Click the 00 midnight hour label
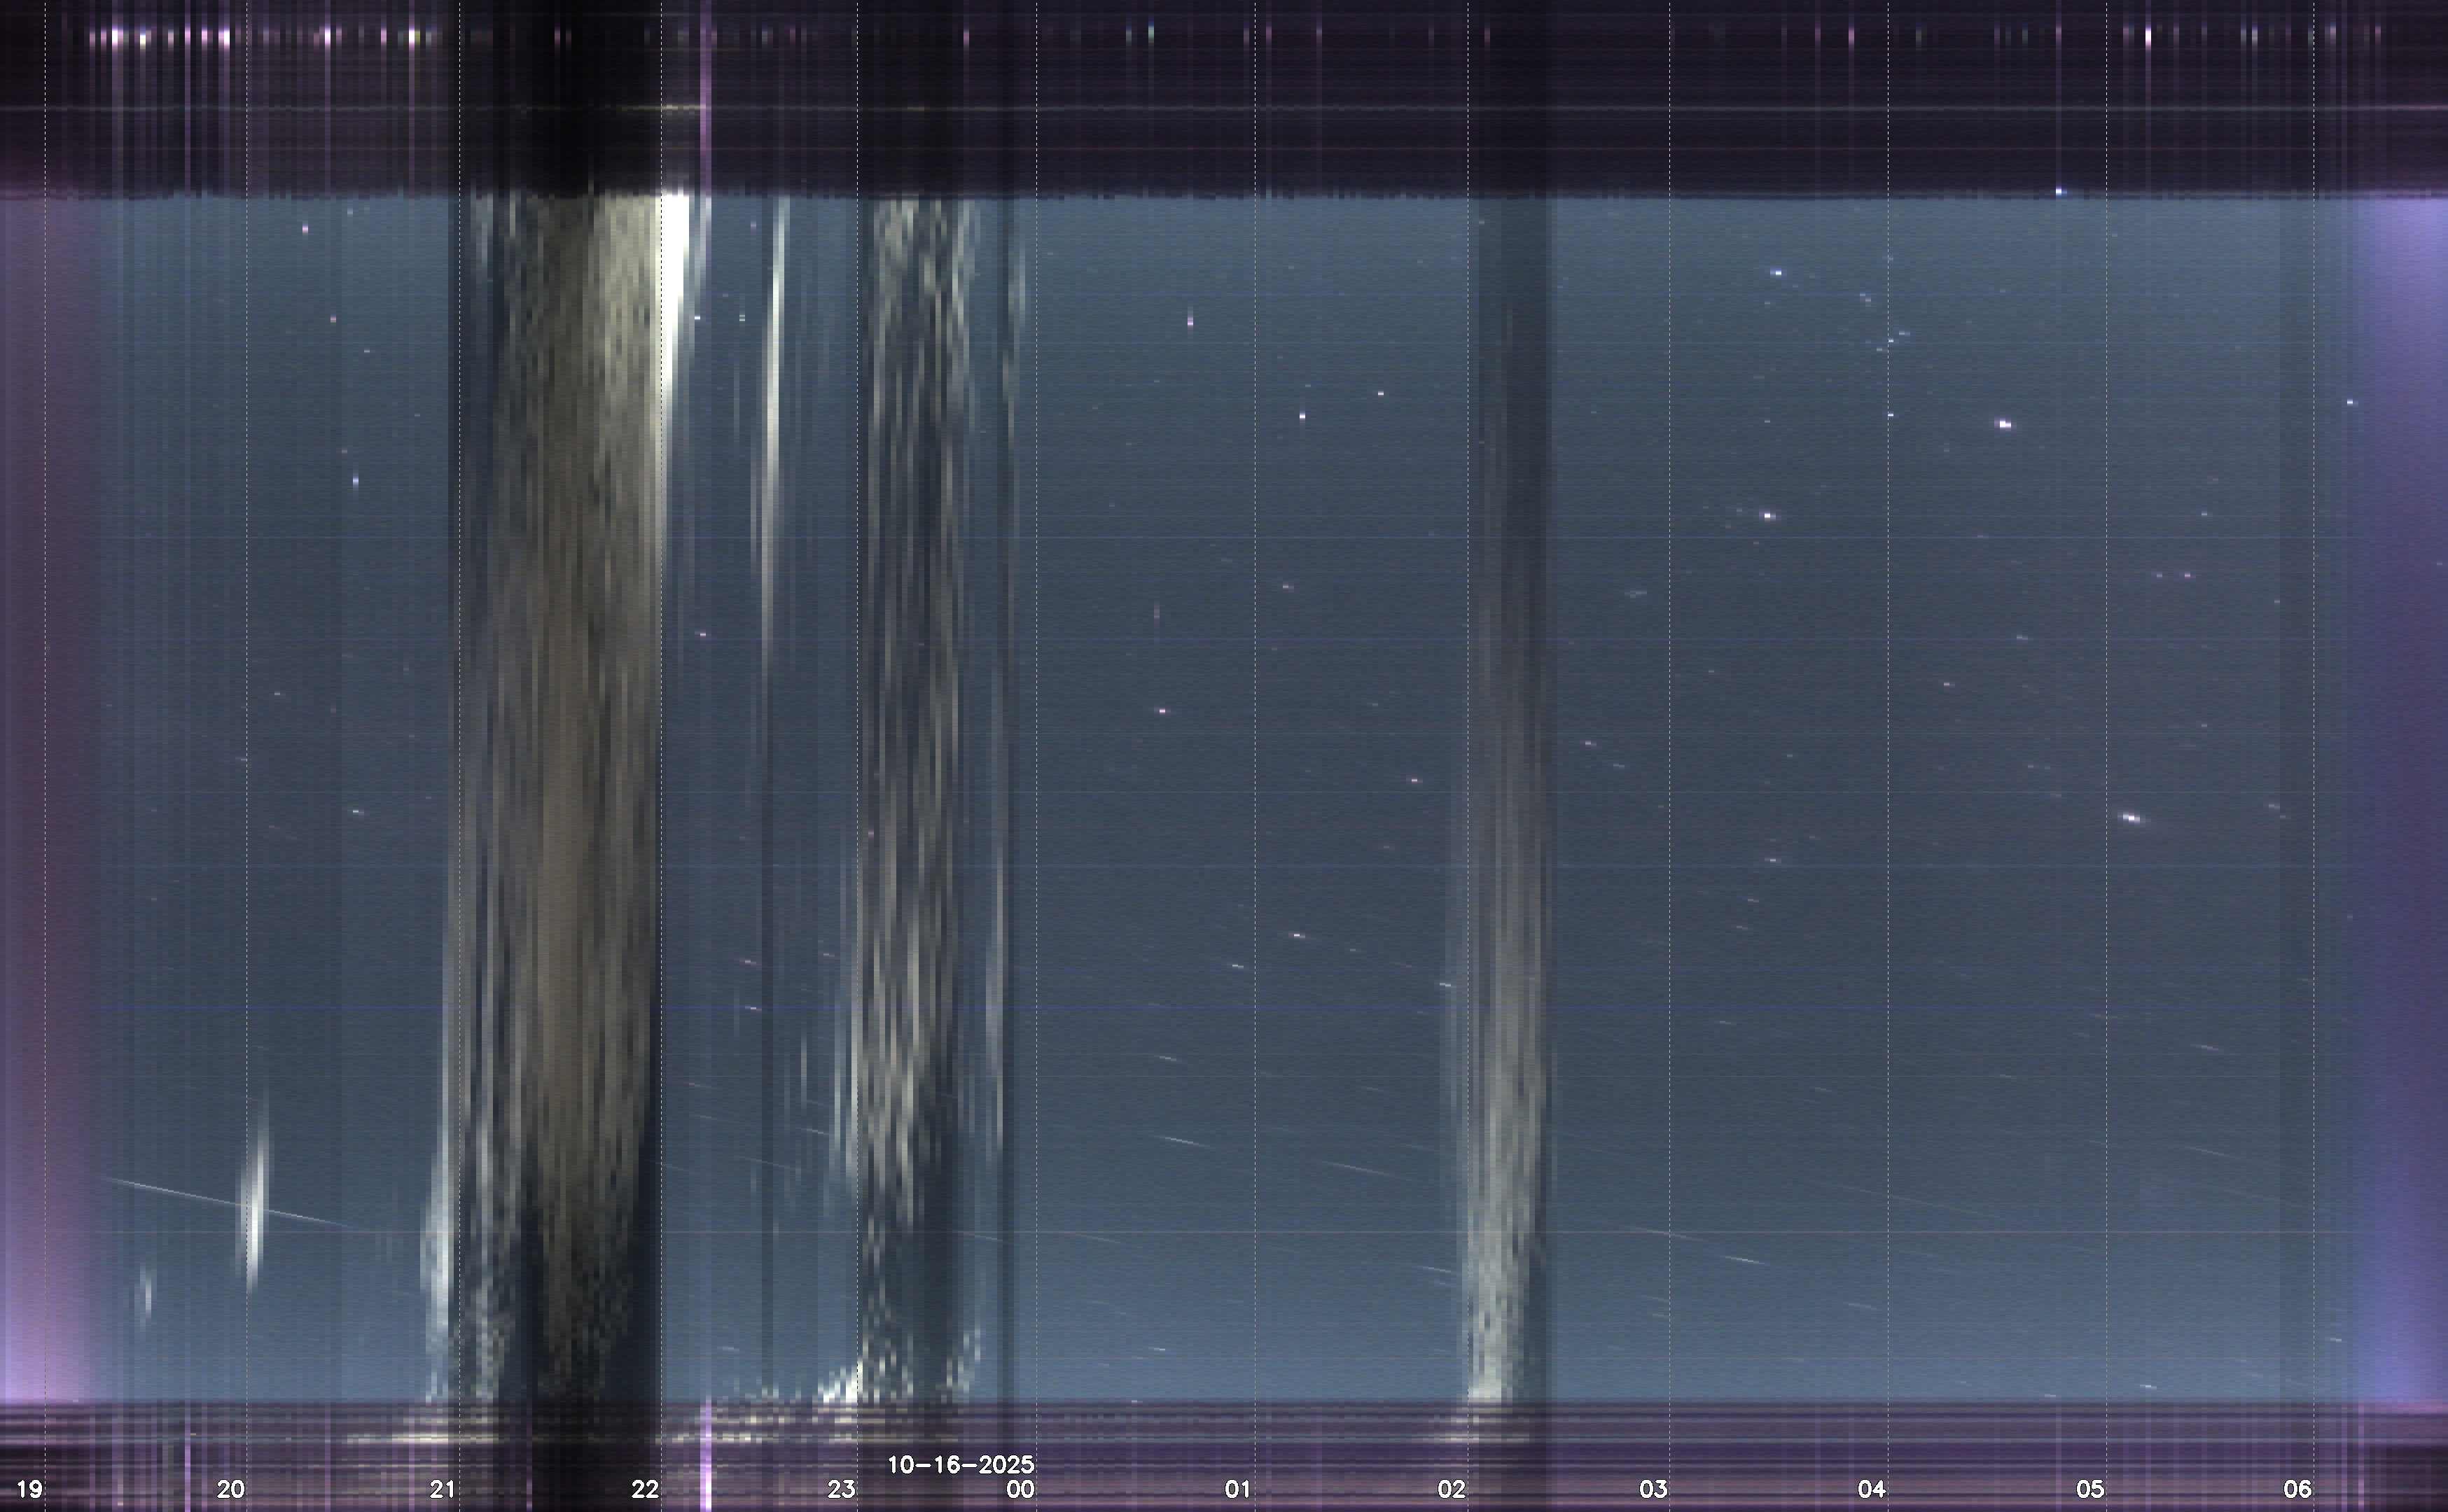The height and width of the screenshot is (1512, 2448). pos(1020,1489)
